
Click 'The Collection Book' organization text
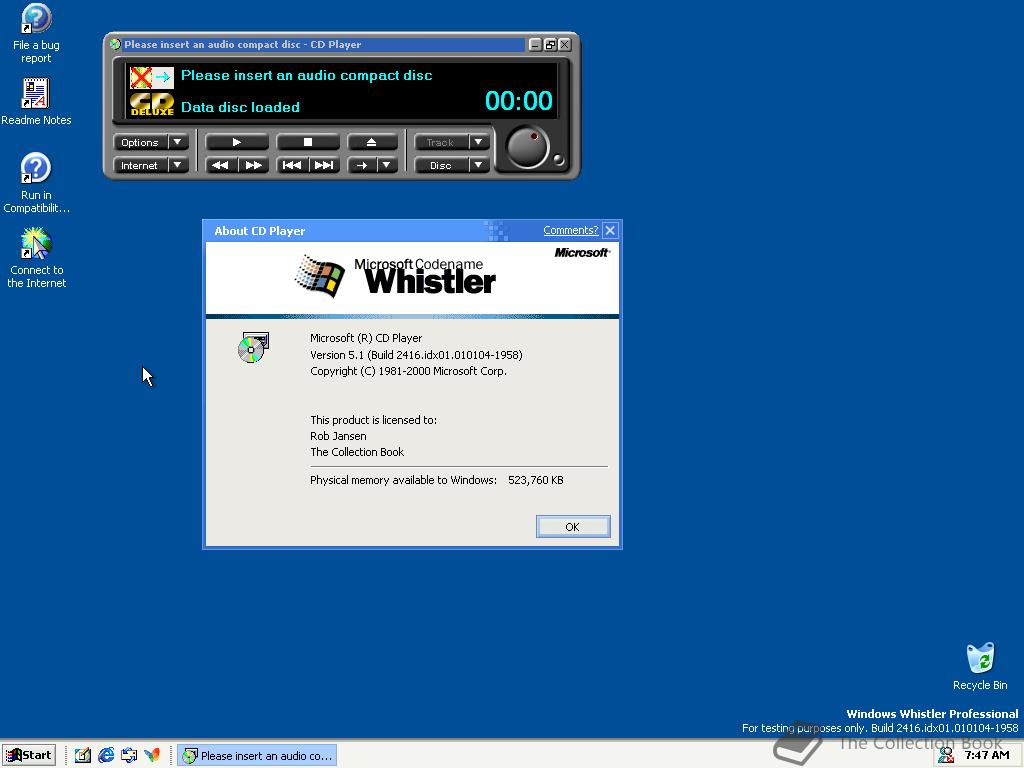[357, 452]
